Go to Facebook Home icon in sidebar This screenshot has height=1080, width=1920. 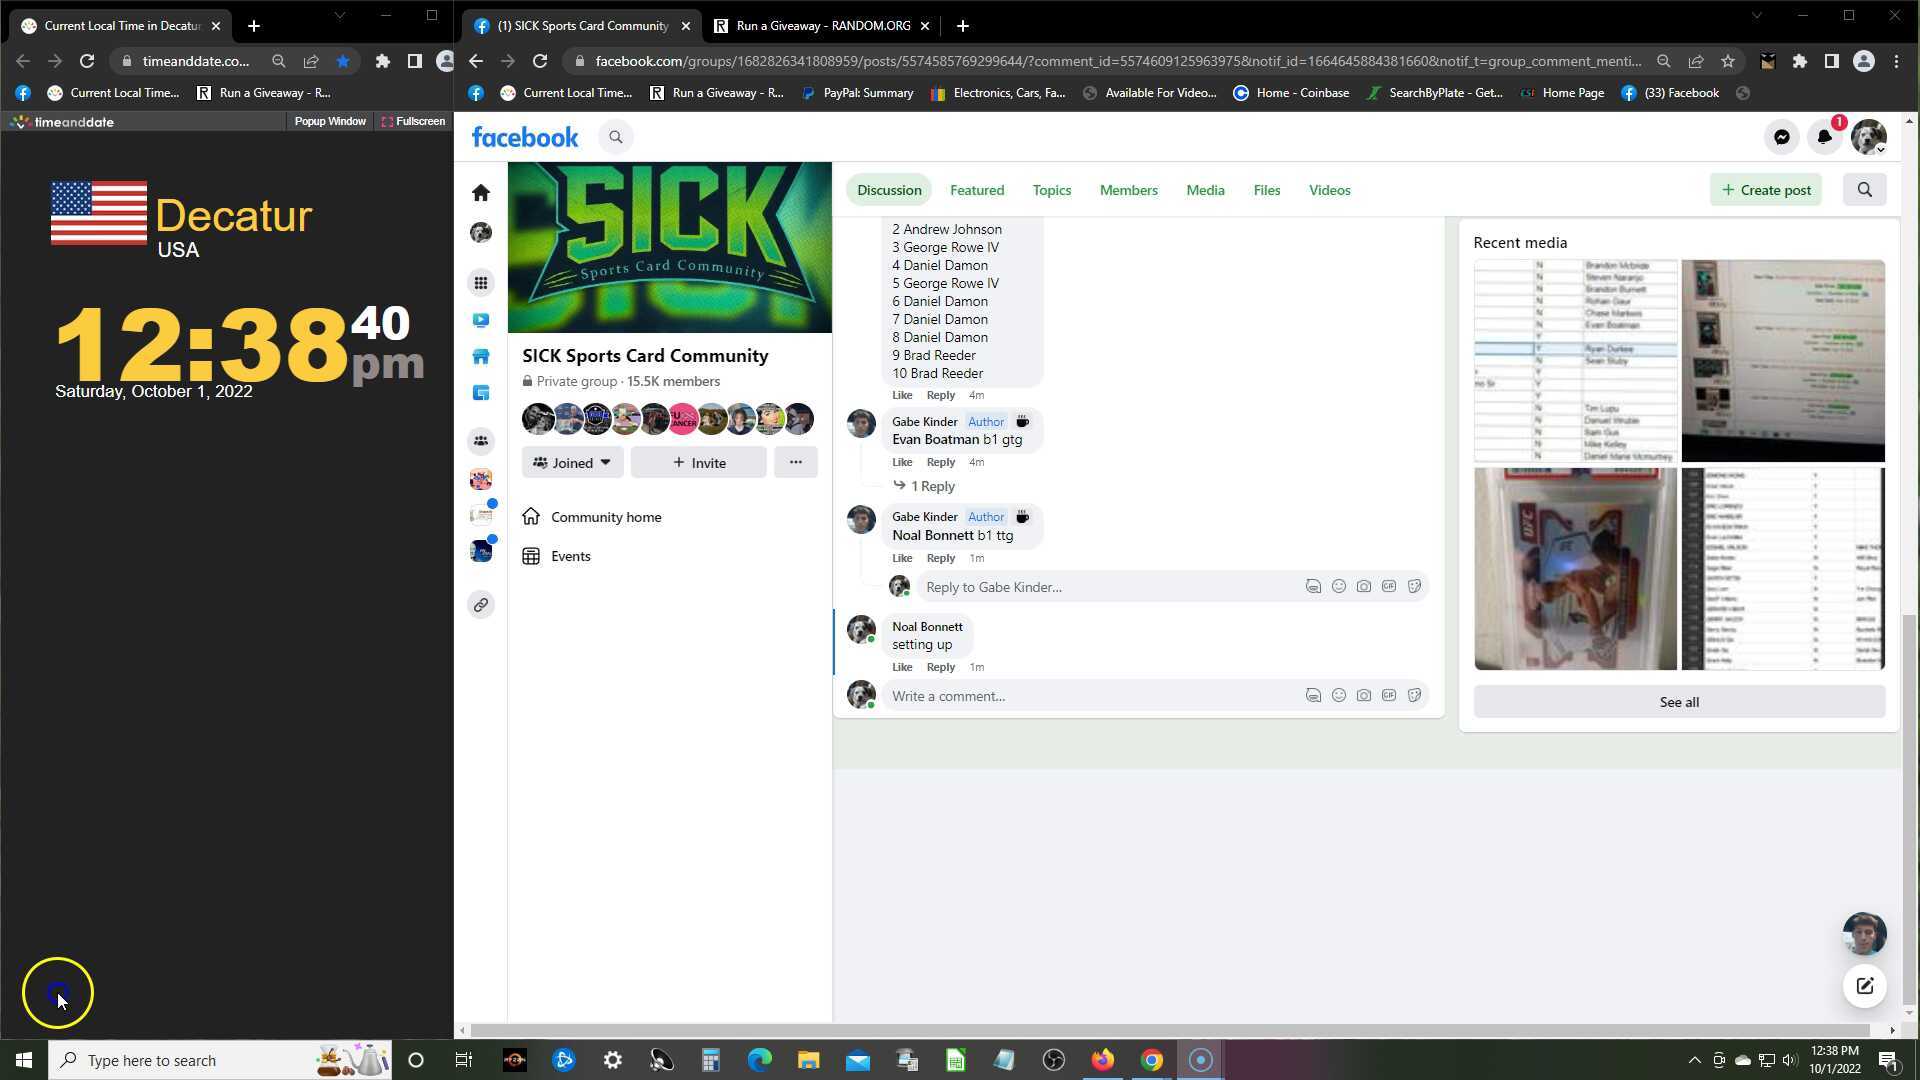pos(481,192)
